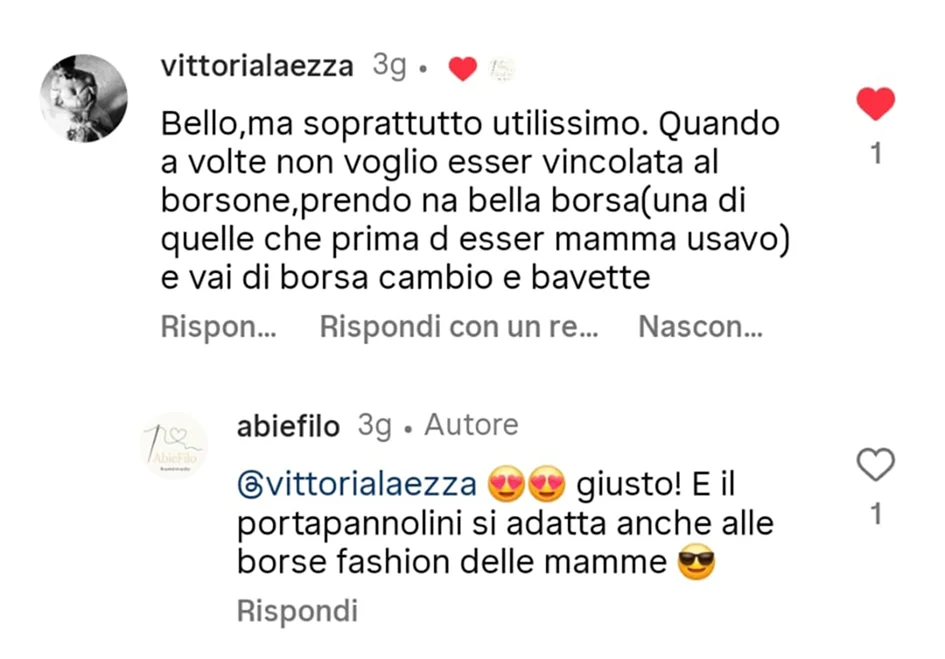Viewport: 945px width, 659px height.
Task: Click the '3g' timestamp on vittorialaezza's comment
Action: tap(389, 65)
